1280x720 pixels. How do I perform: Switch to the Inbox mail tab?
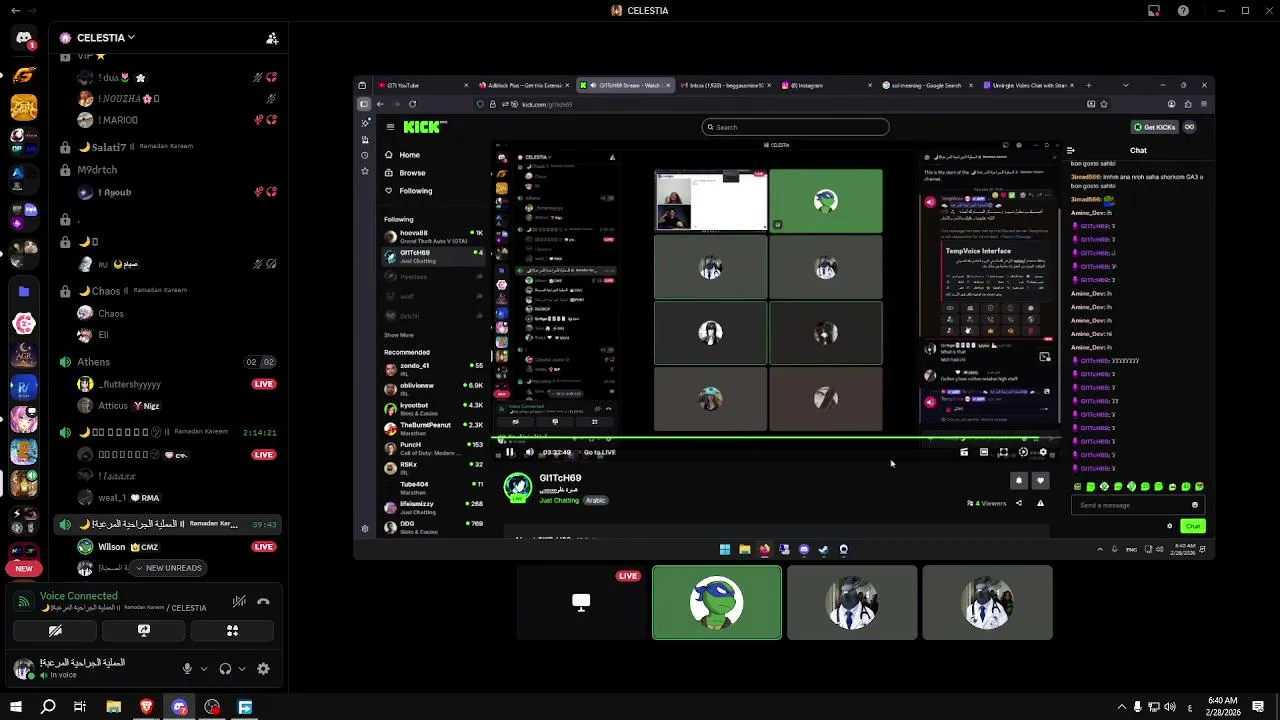(727, 85)
